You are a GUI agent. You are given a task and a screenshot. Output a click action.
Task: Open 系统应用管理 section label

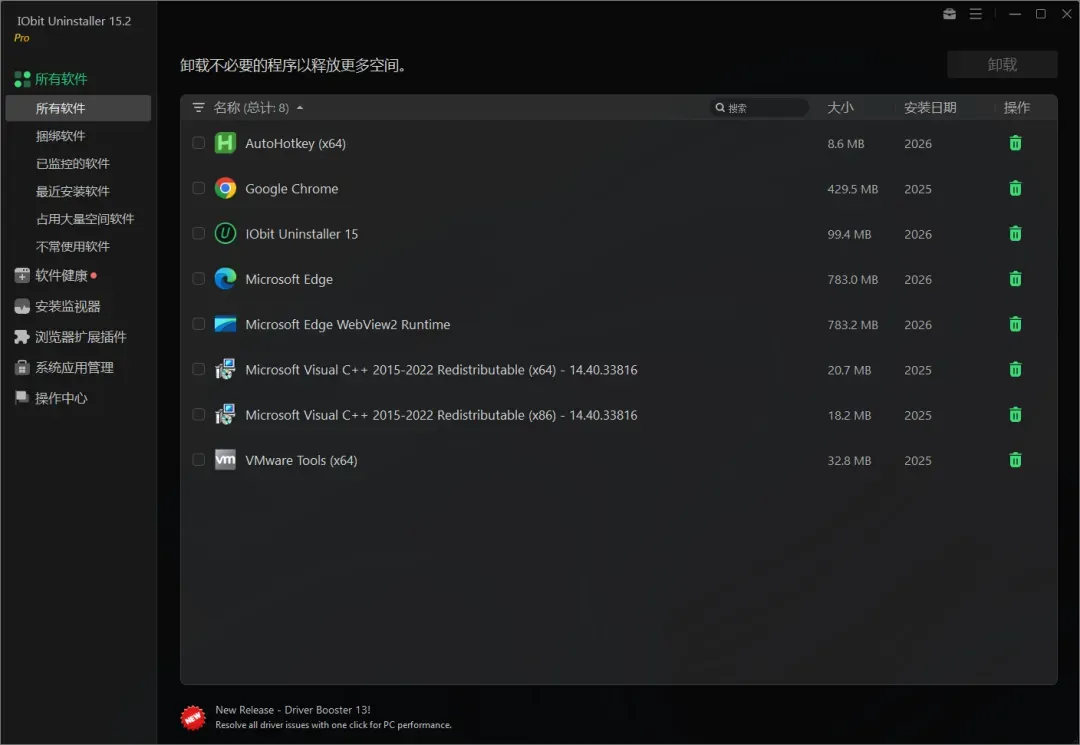(74, 368)
